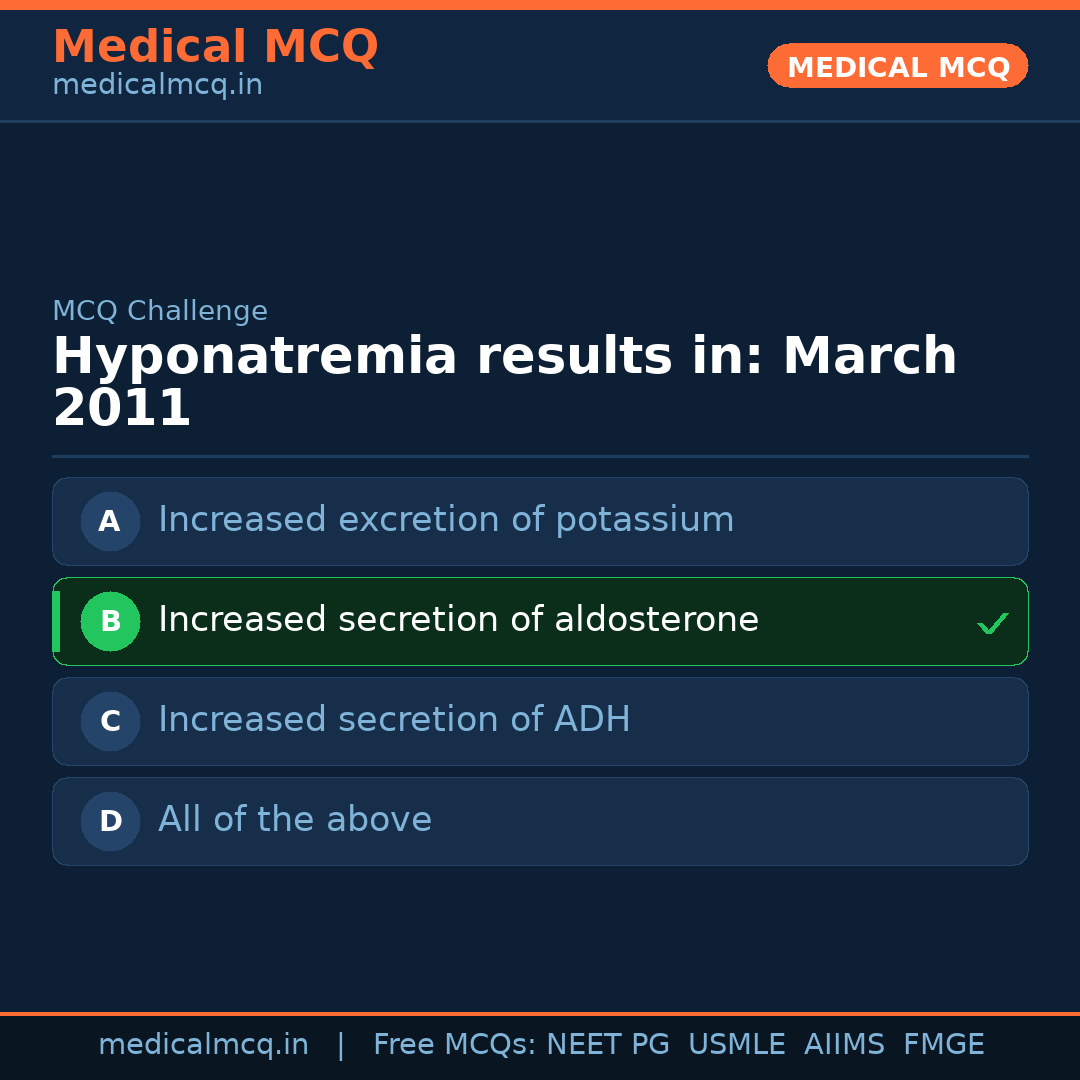Visit medicalmcq.in link under the header title
The width and height of the screenshot is (1080, 1080).
[x=157, y=86]
